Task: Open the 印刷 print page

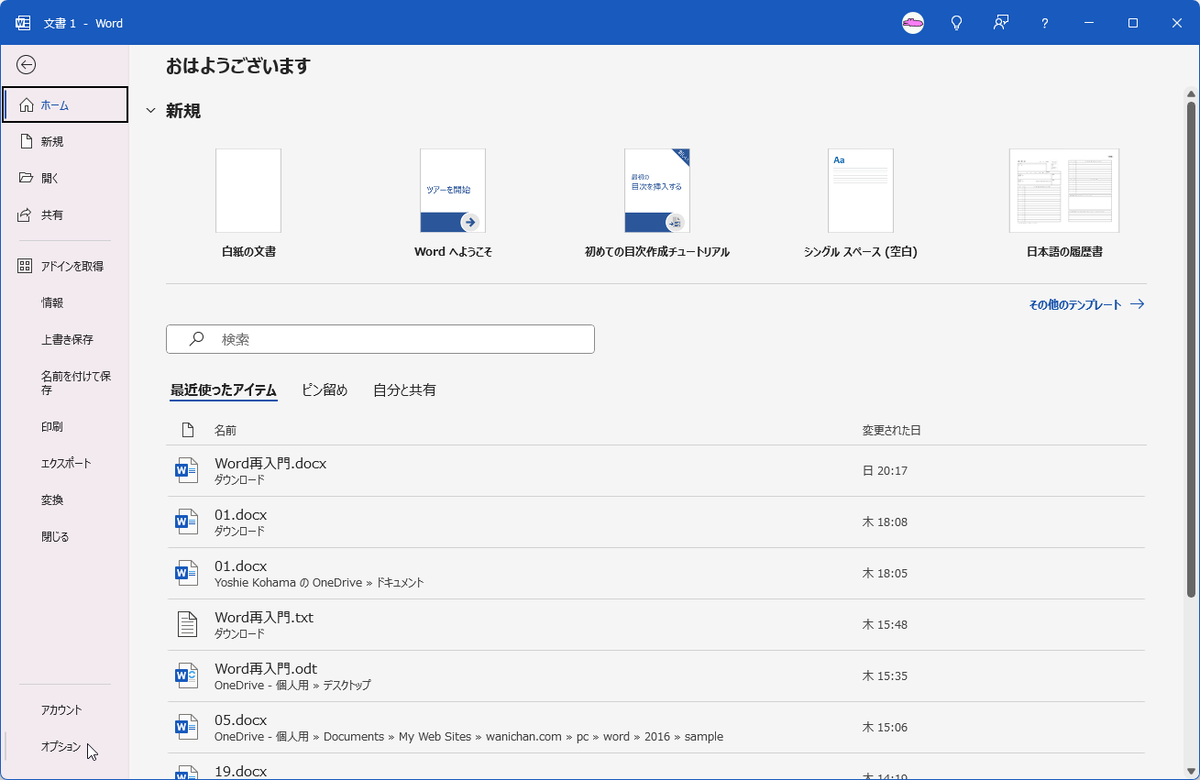Action: (x=66, y=427)
